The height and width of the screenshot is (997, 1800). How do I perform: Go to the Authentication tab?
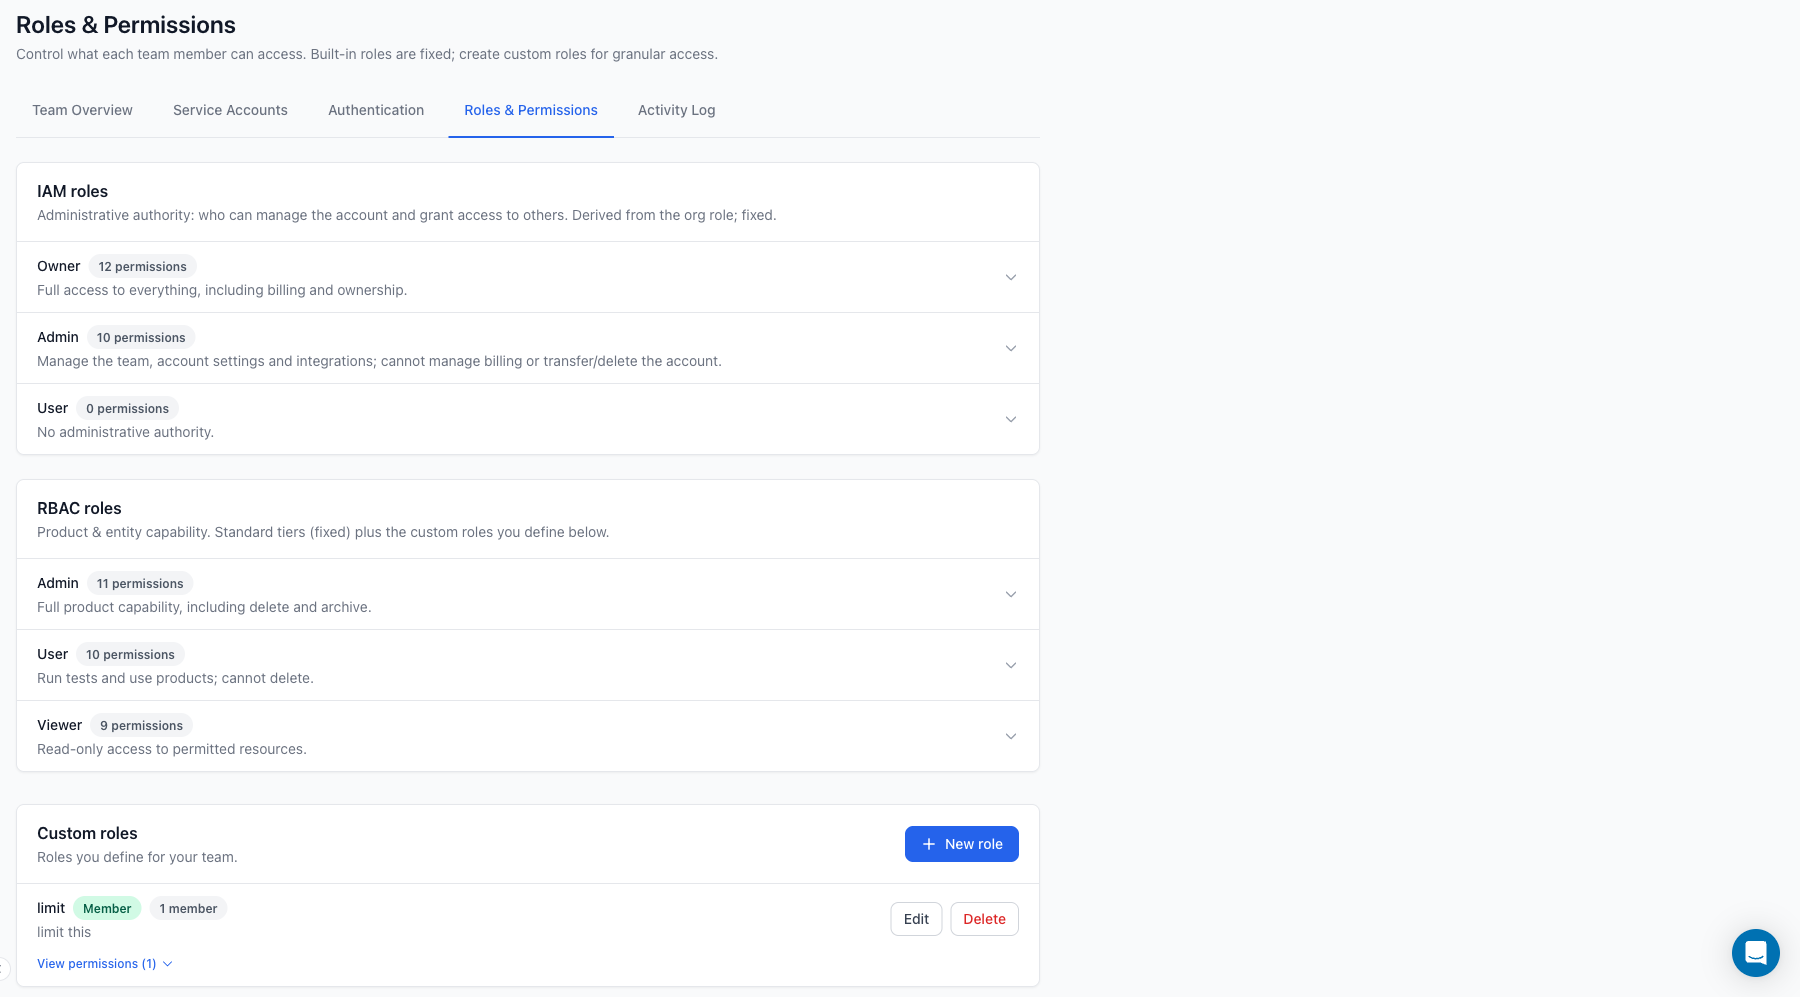376,110
